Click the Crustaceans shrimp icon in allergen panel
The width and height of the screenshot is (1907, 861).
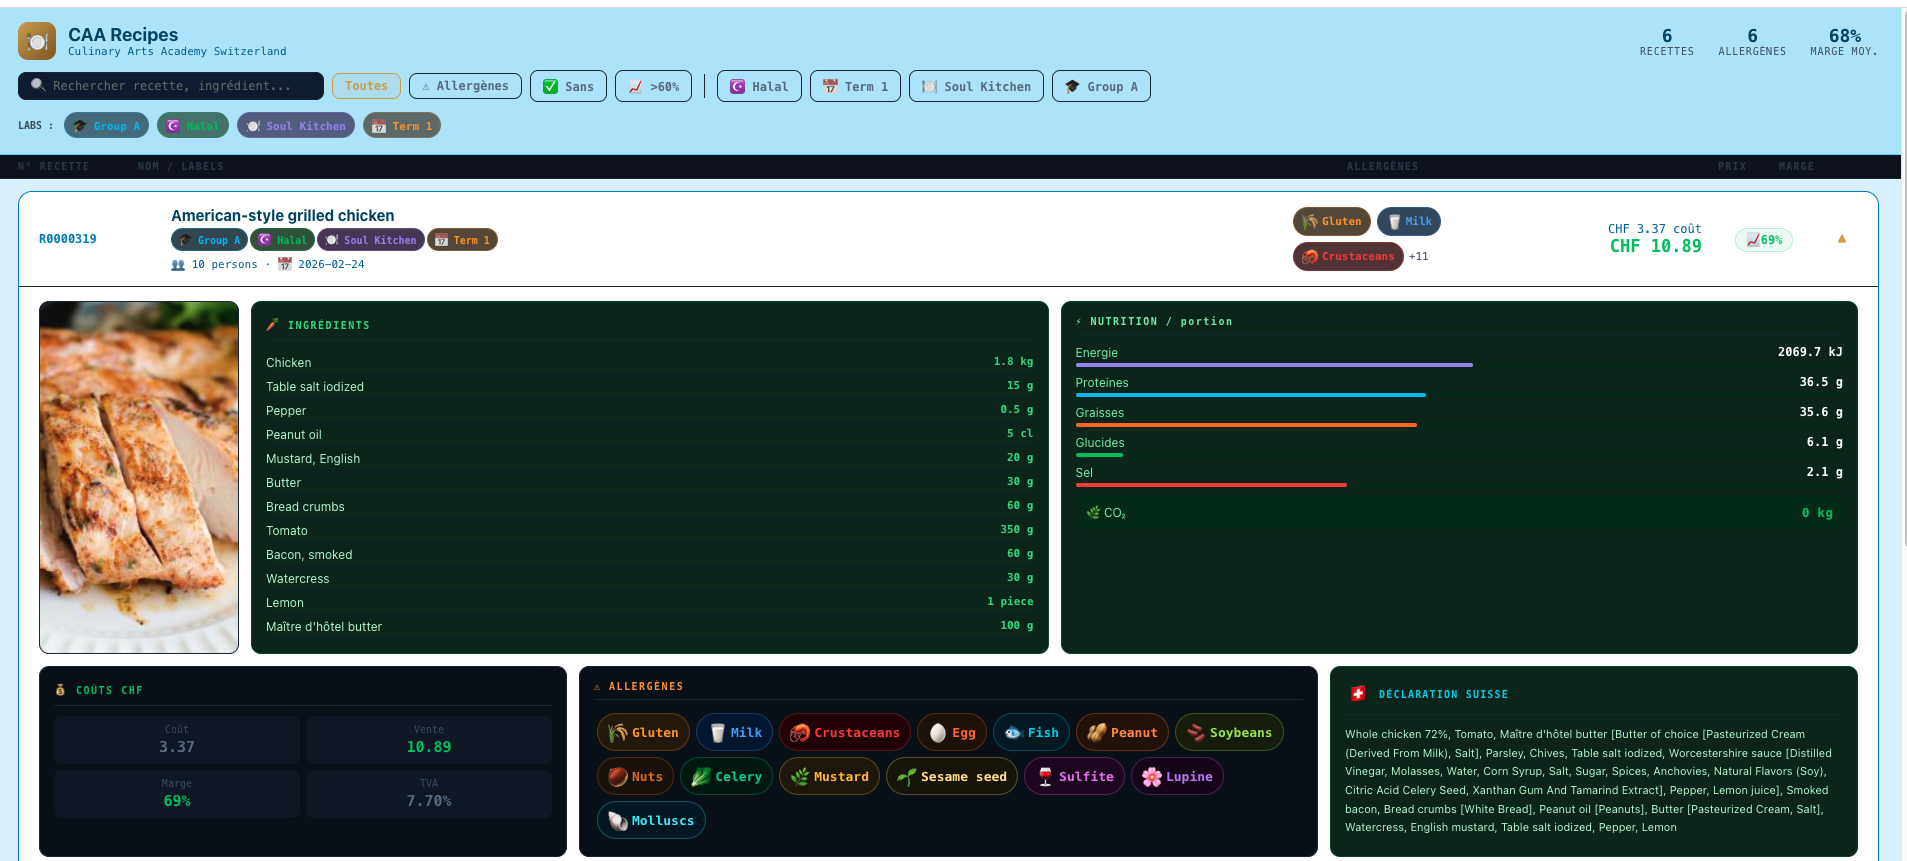click(x=799, y=733)
